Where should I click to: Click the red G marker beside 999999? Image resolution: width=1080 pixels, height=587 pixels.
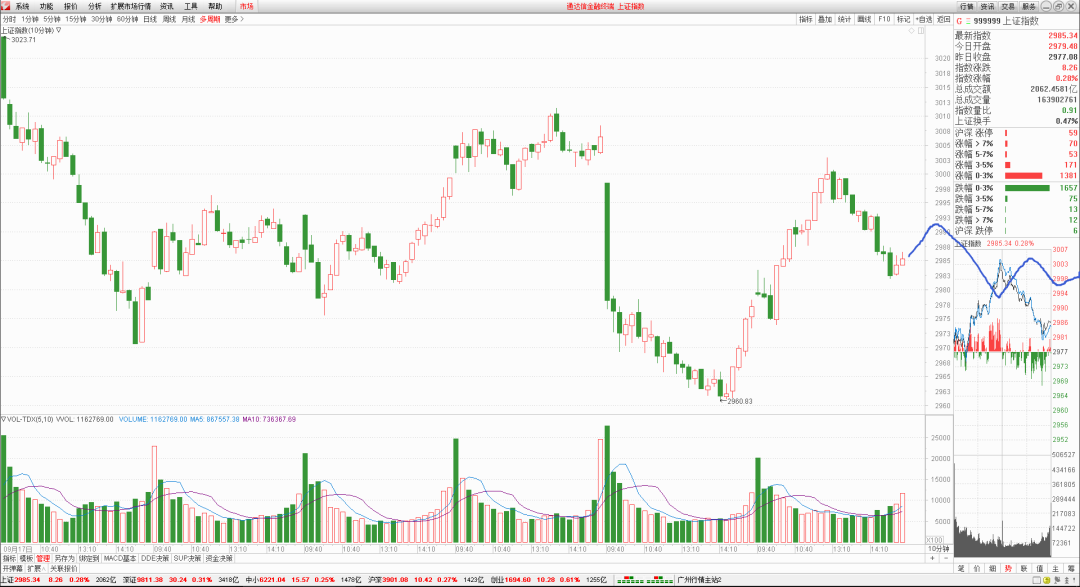[958, 19]
